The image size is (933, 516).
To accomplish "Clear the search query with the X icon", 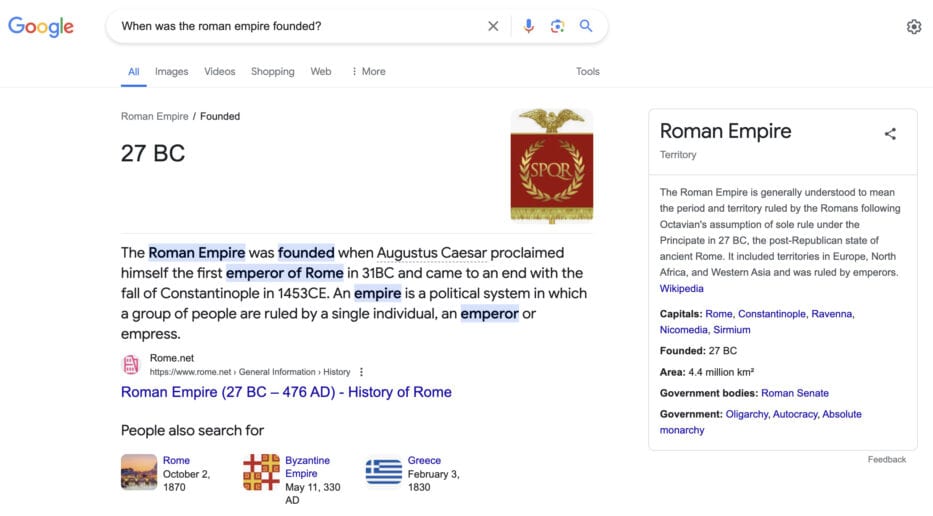I will click(493, 26).
